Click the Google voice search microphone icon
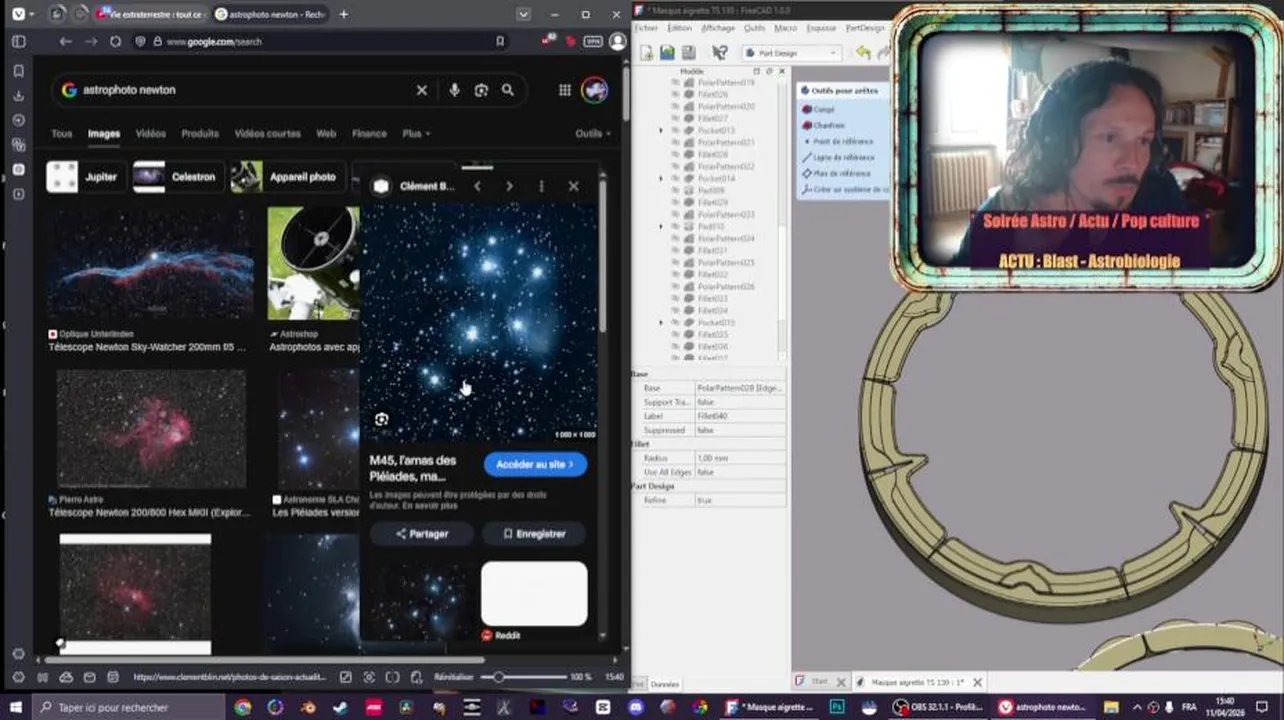This screenshot has height=720, width=1284. click(x=454, y=90)
